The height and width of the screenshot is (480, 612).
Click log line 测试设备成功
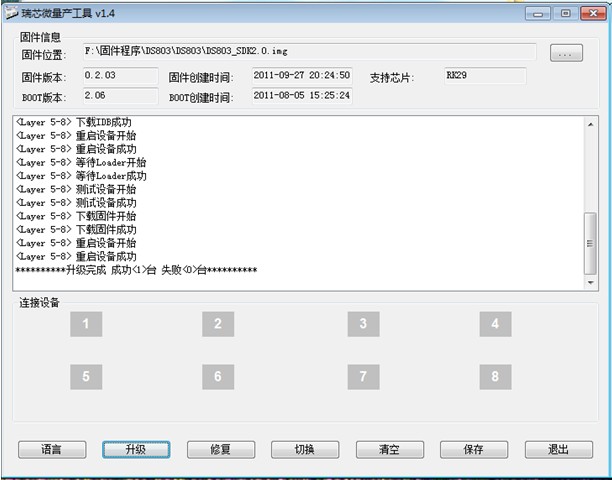(x=76, y=203)
